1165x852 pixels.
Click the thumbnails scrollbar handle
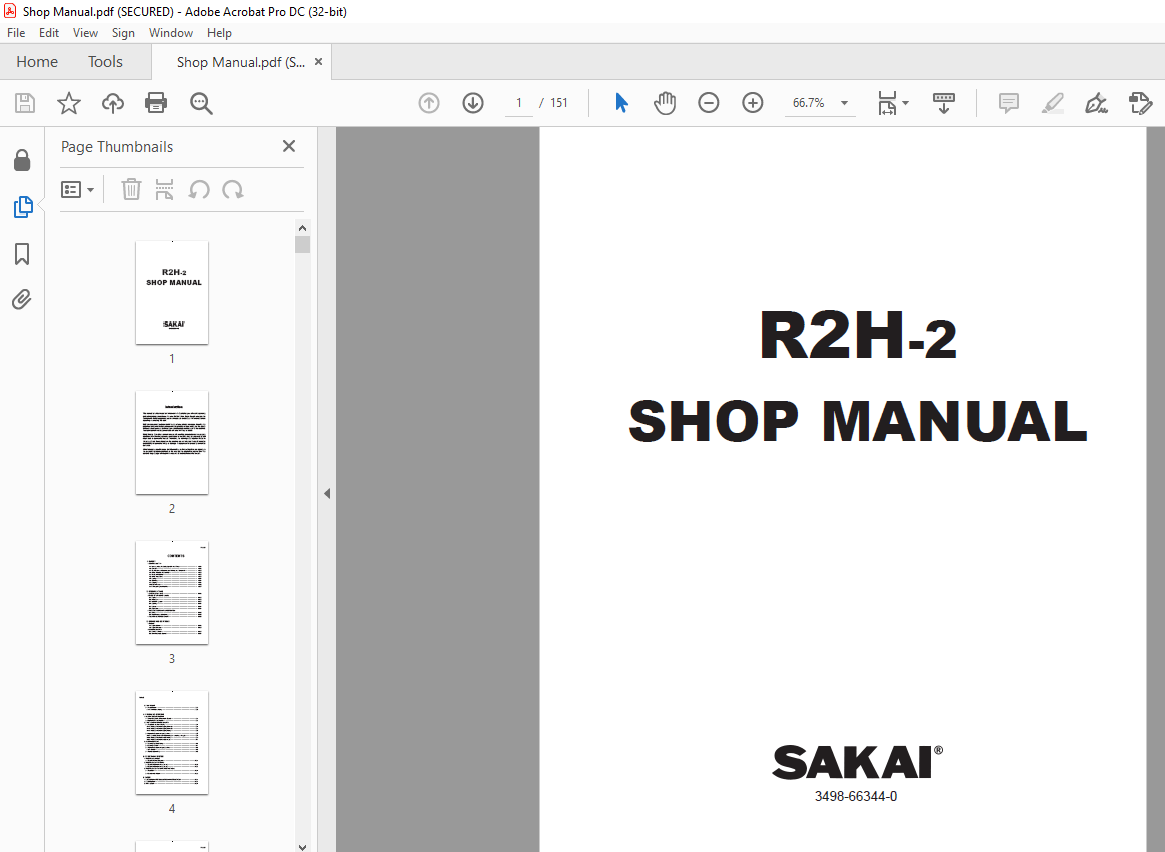[x=302, y=245]
